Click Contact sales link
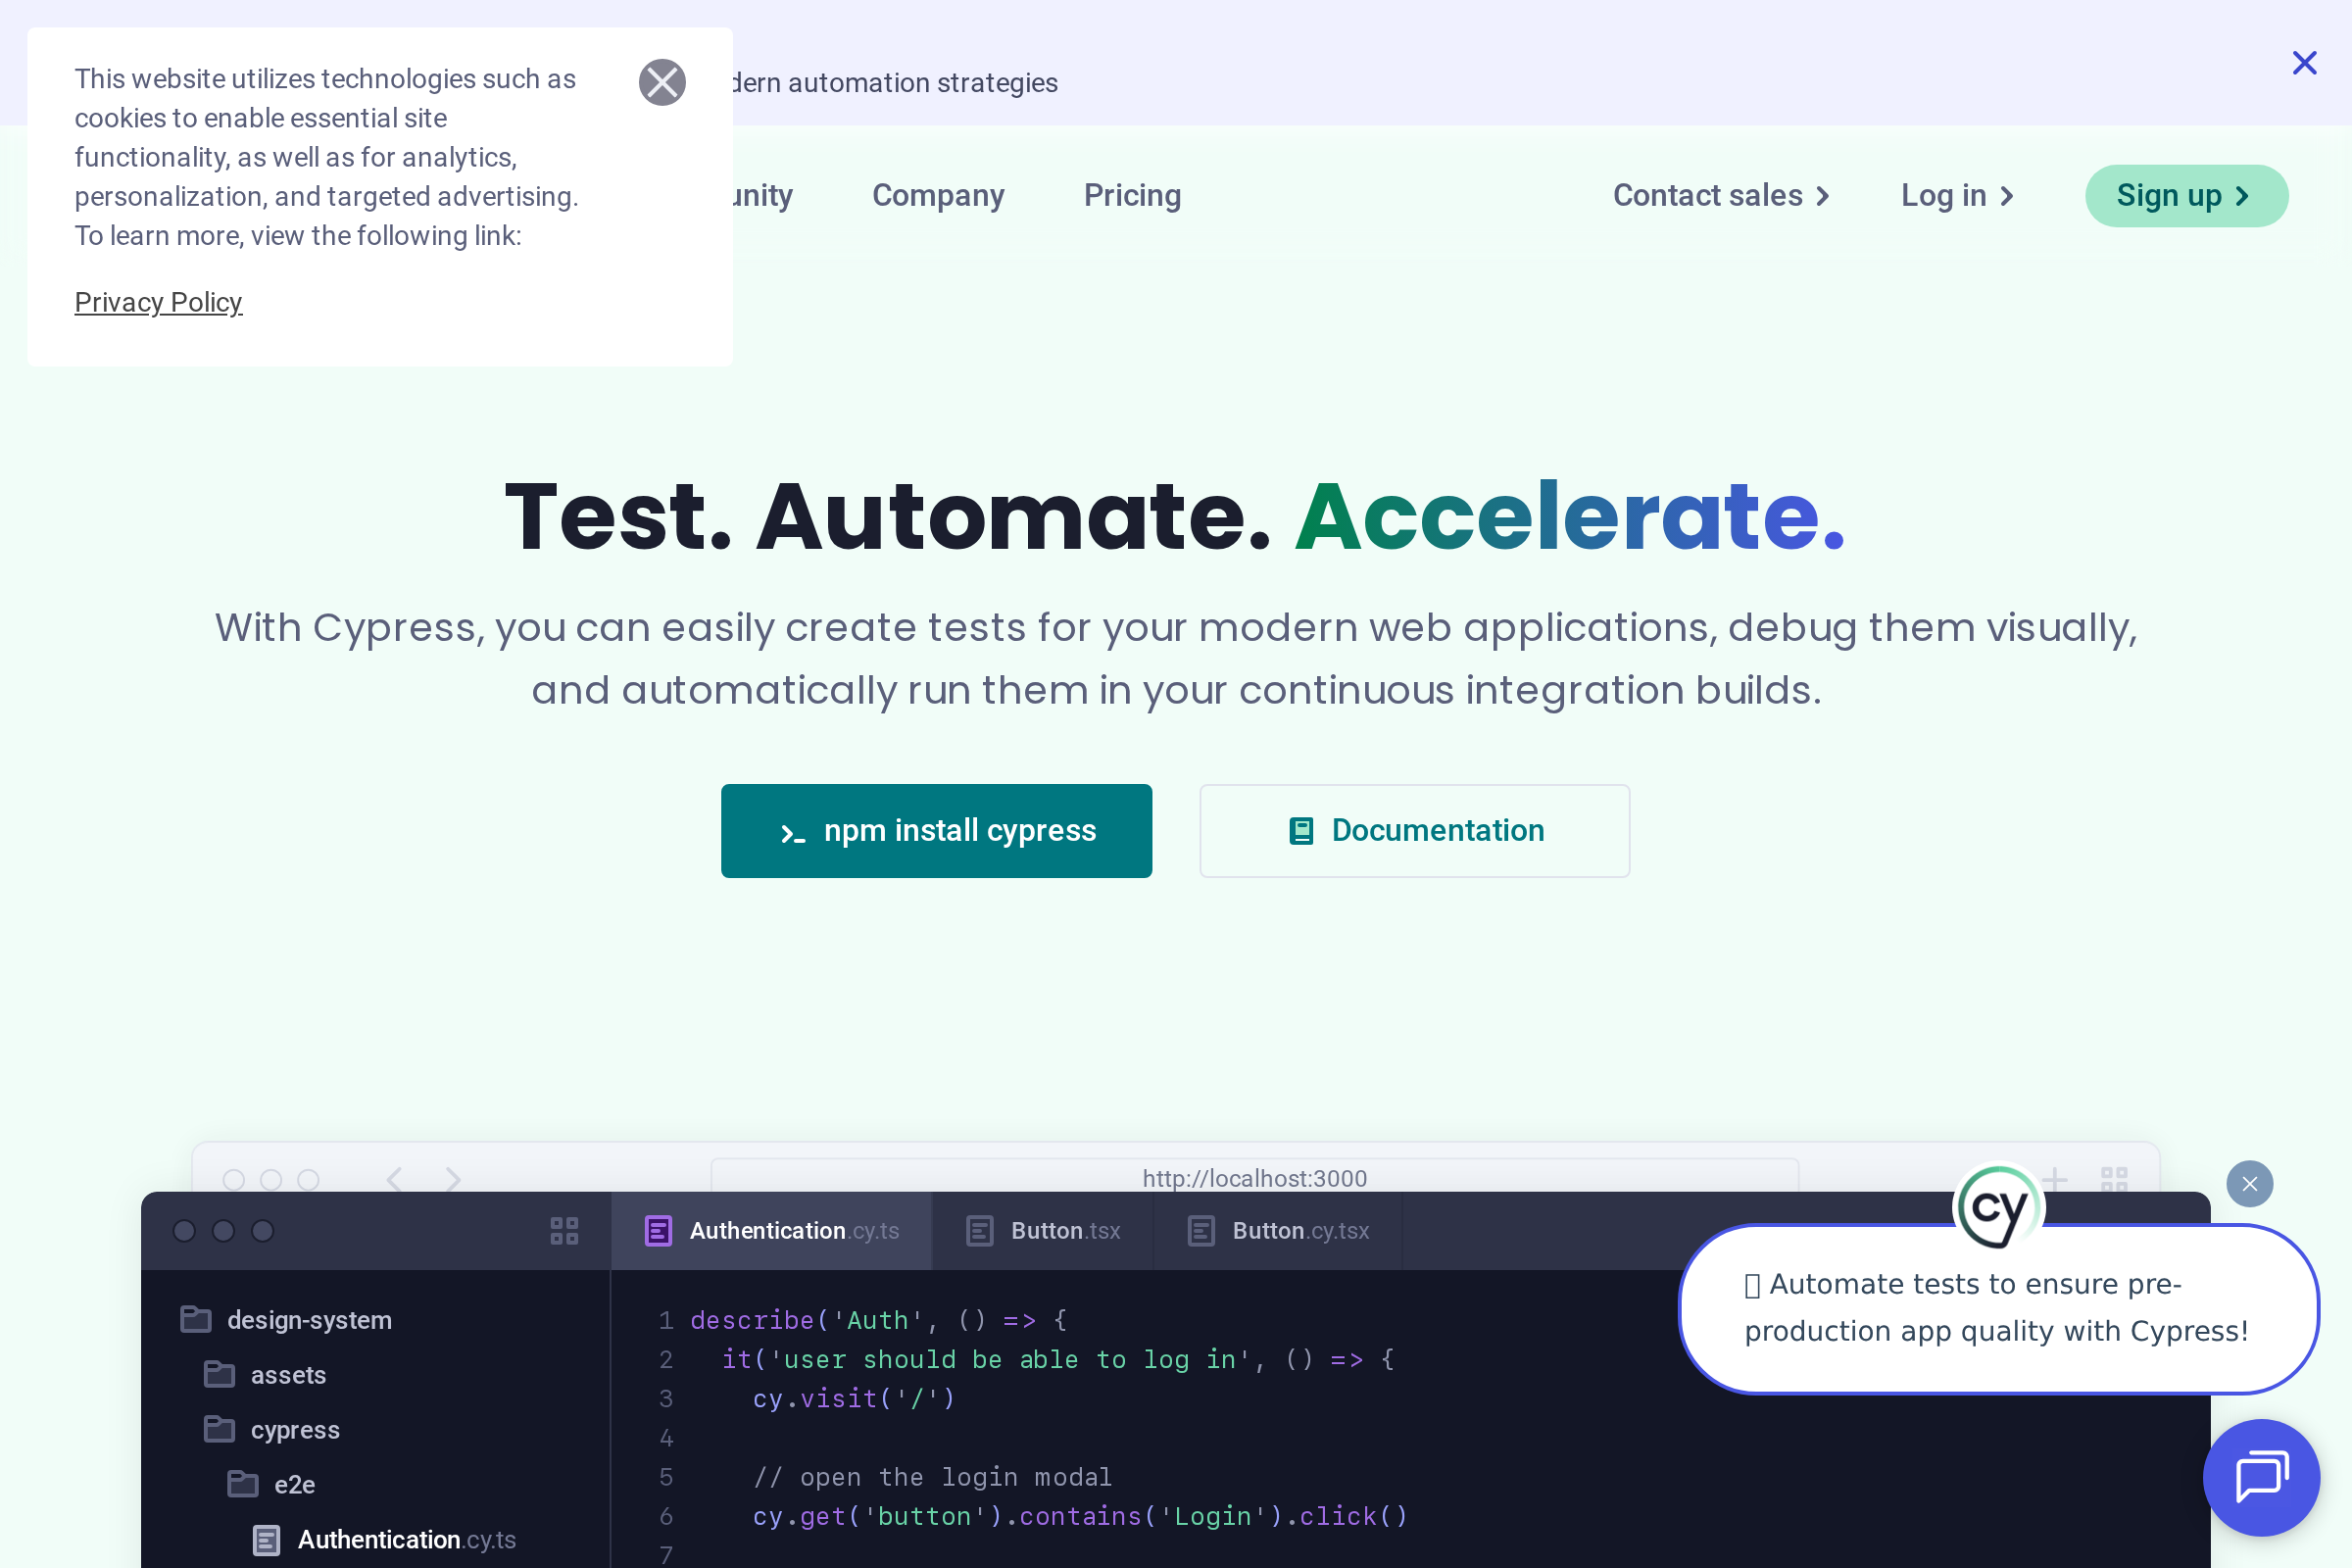This screenshot has height=1568, width=2352. 1721,195
